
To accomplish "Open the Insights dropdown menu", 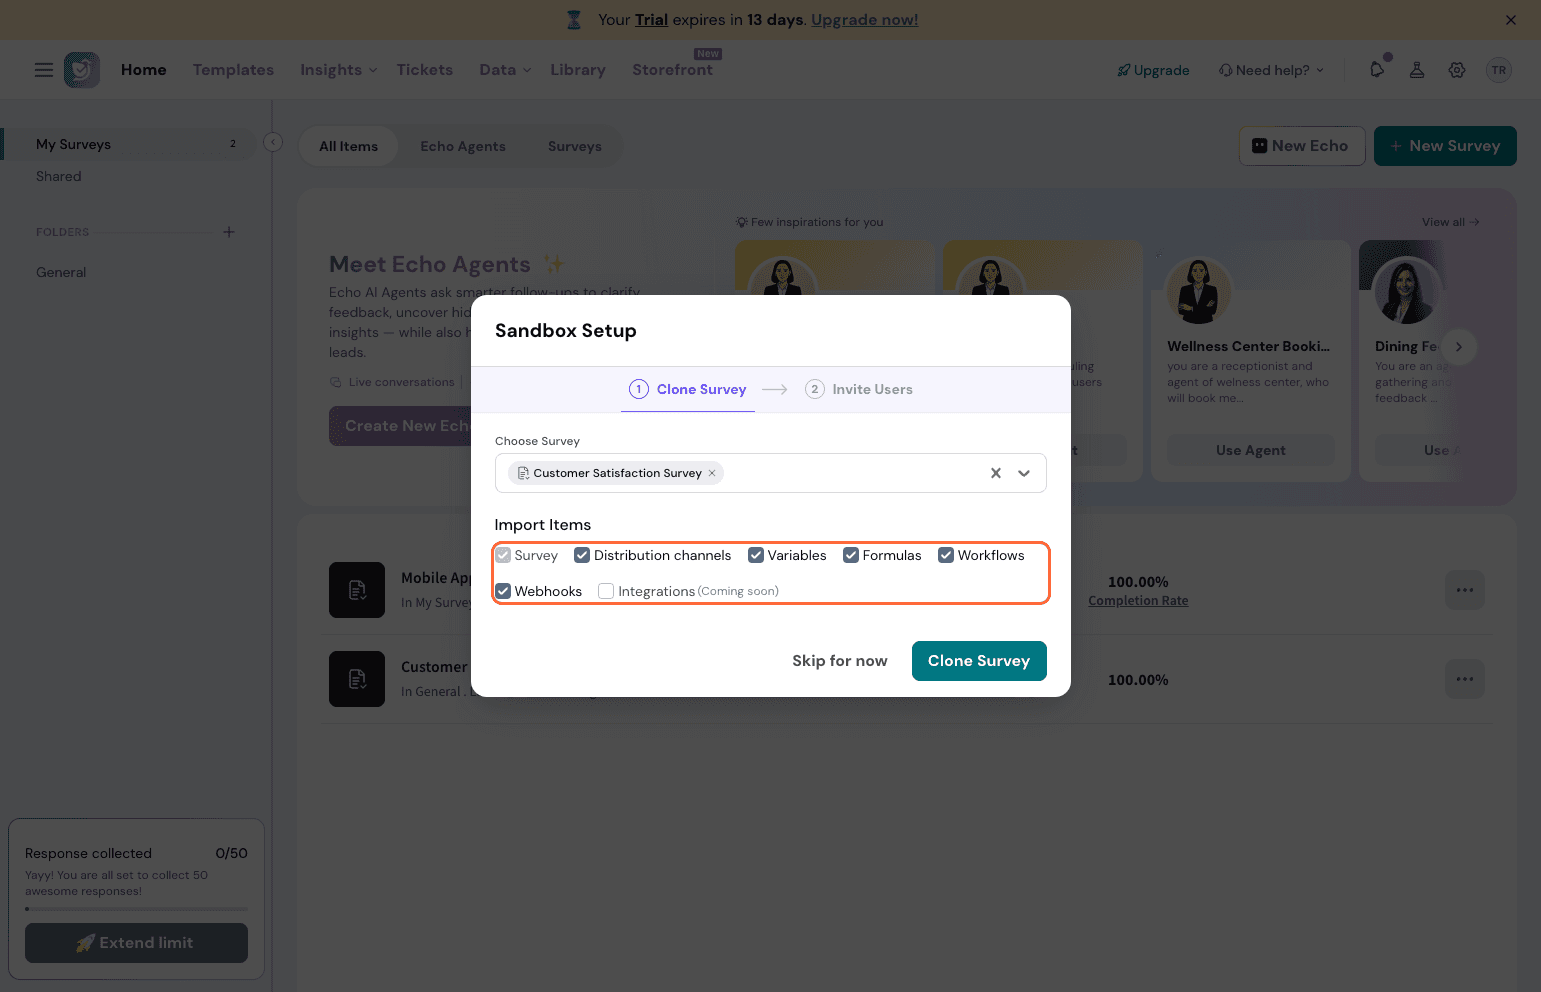I will [338, 70].
